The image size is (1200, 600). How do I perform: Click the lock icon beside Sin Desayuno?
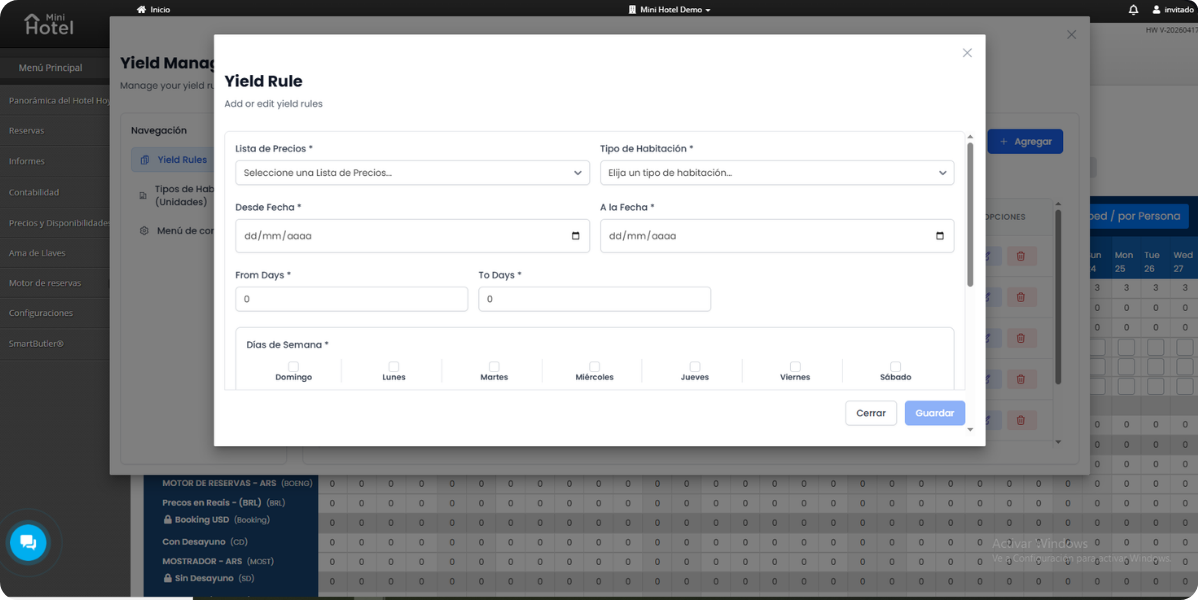(x=168, y=578)
